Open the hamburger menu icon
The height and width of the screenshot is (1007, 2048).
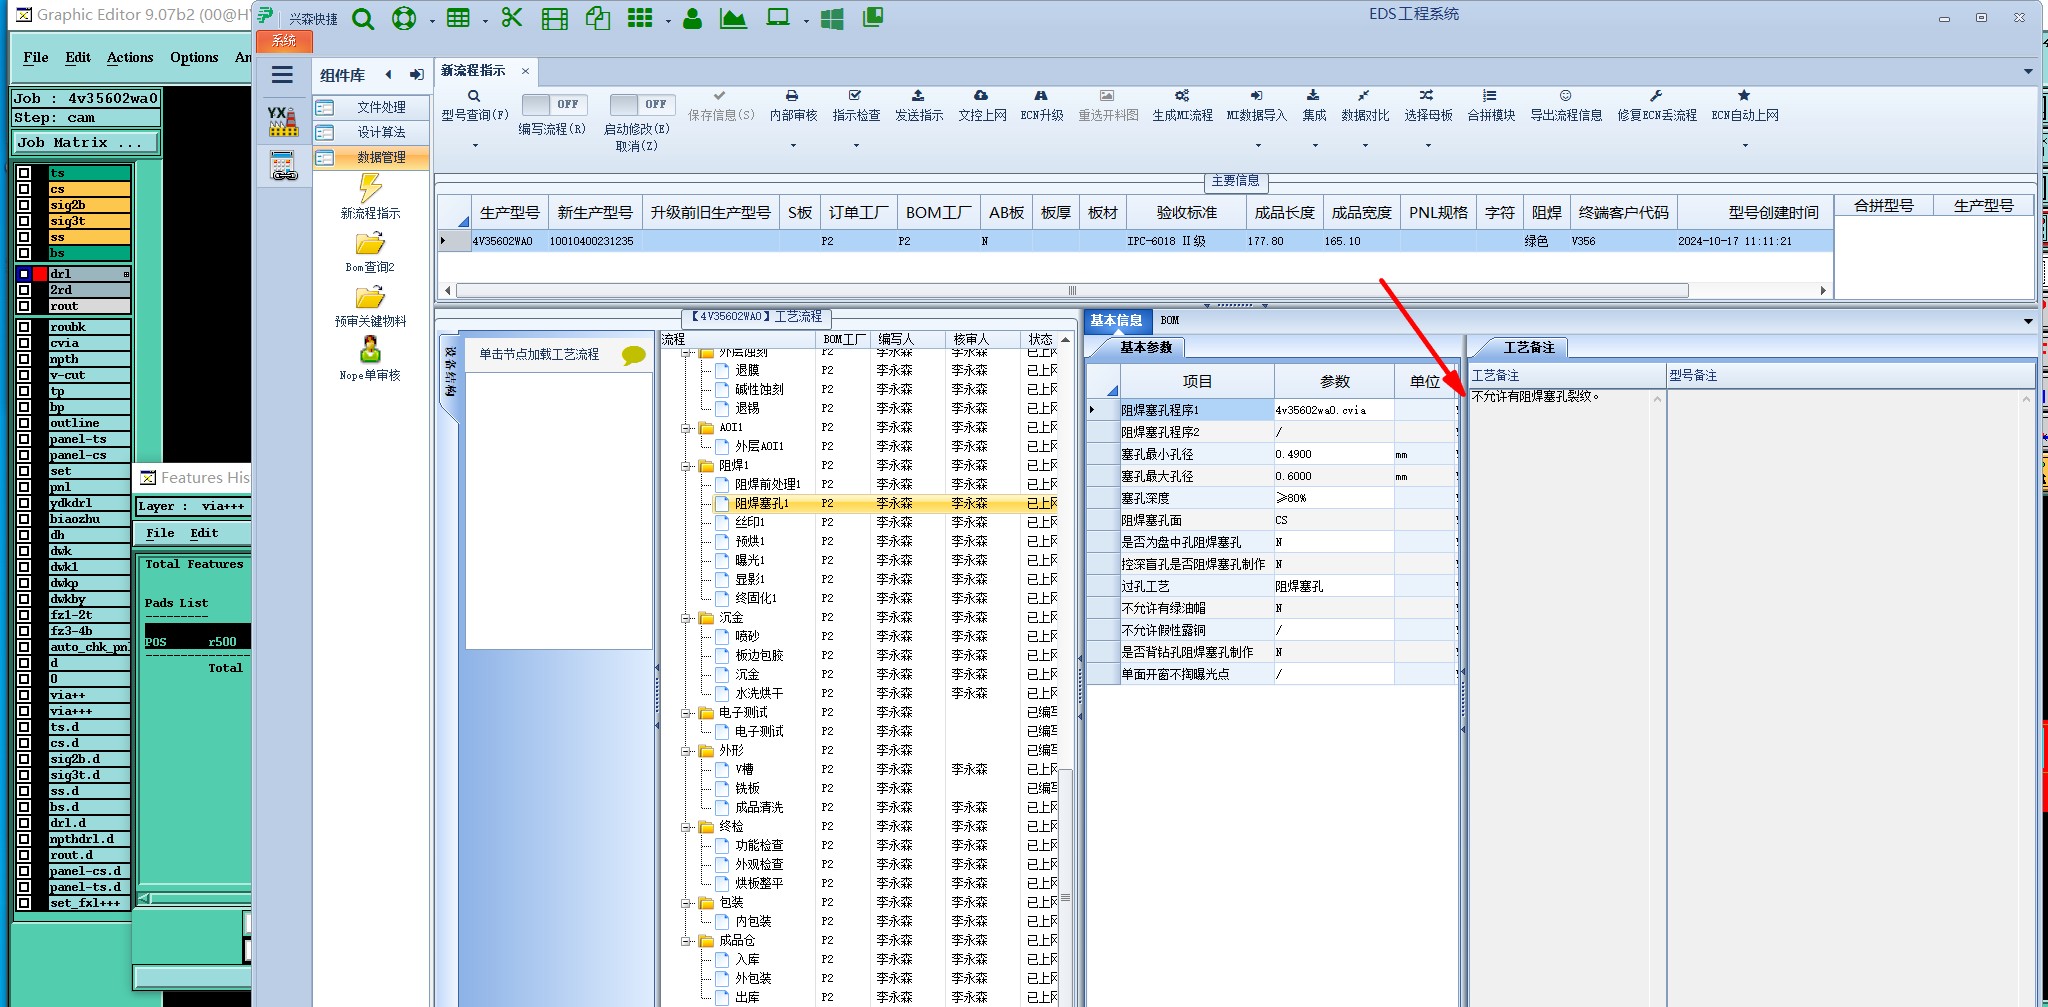pyautogui.click(x=283, y=75)
